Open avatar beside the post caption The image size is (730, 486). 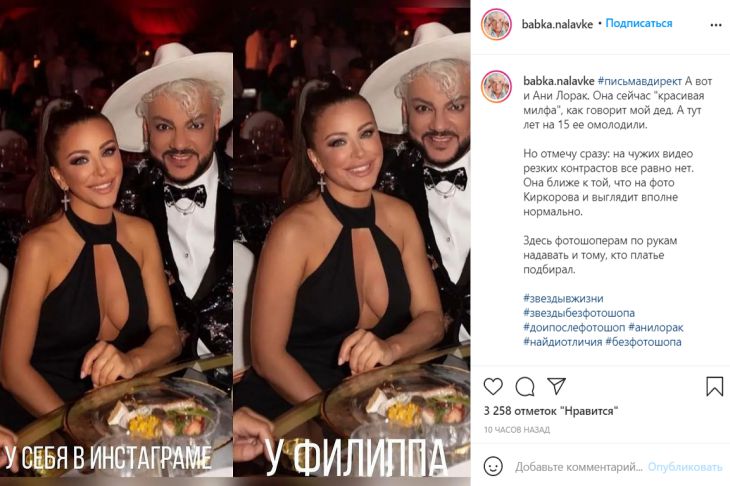(496, 87)
